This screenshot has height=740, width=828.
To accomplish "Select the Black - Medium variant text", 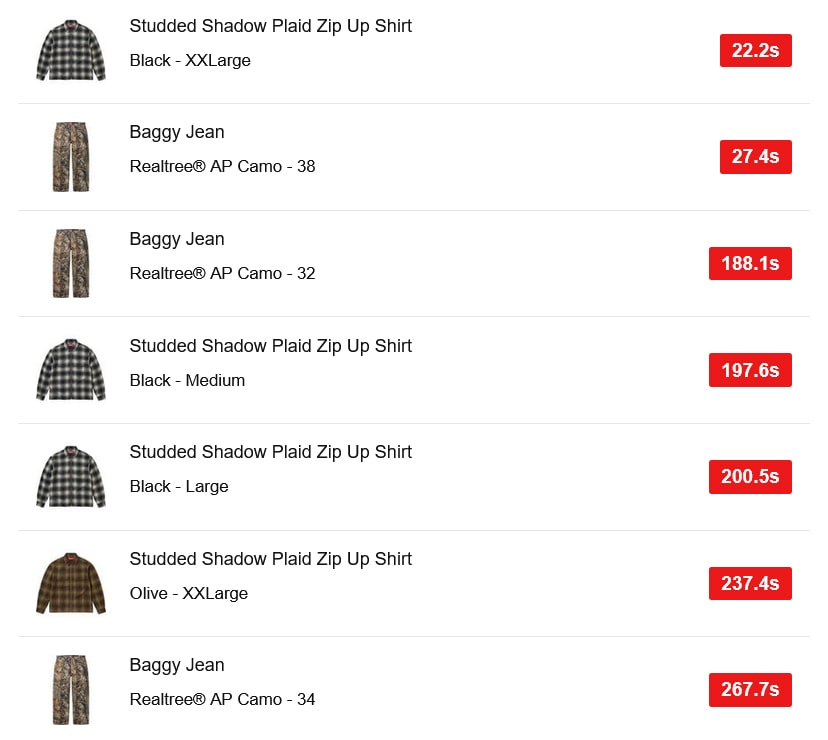I will pyautogui.click(x=187, y=380).
